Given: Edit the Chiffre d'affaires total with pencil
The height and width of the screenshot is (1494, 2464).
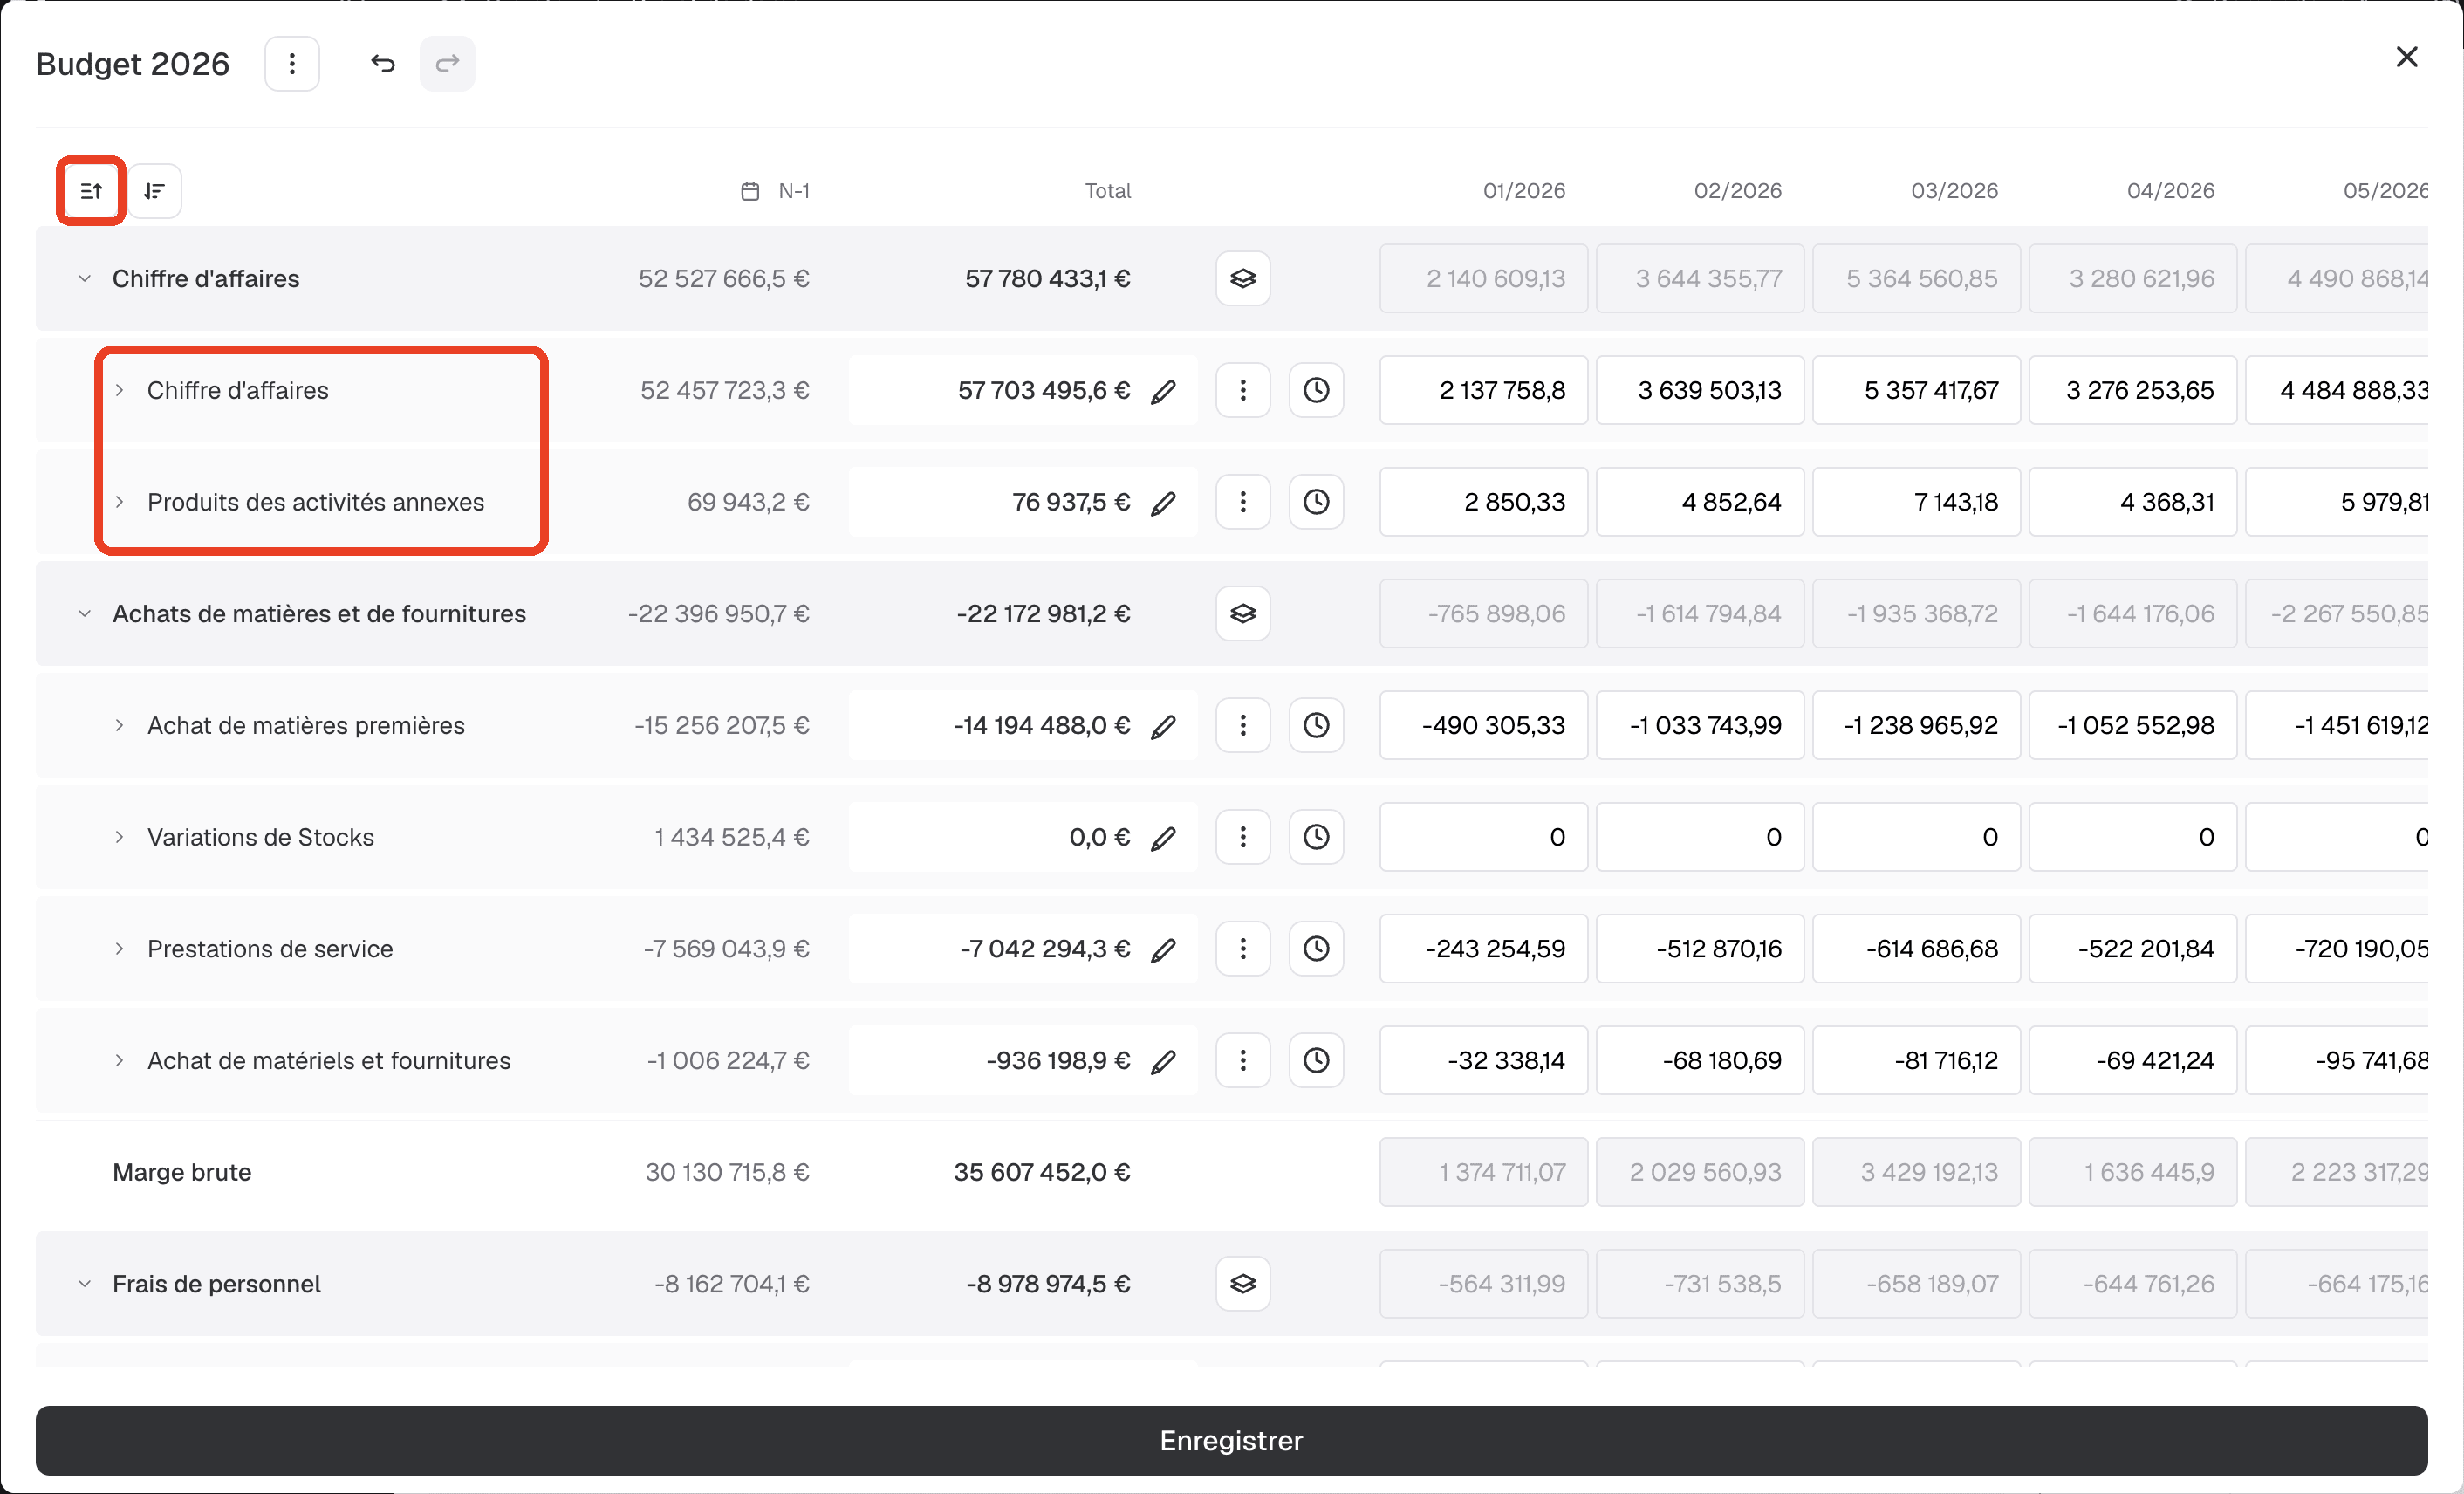Looking at the screenshot, I should click(x=1163, y=391).
